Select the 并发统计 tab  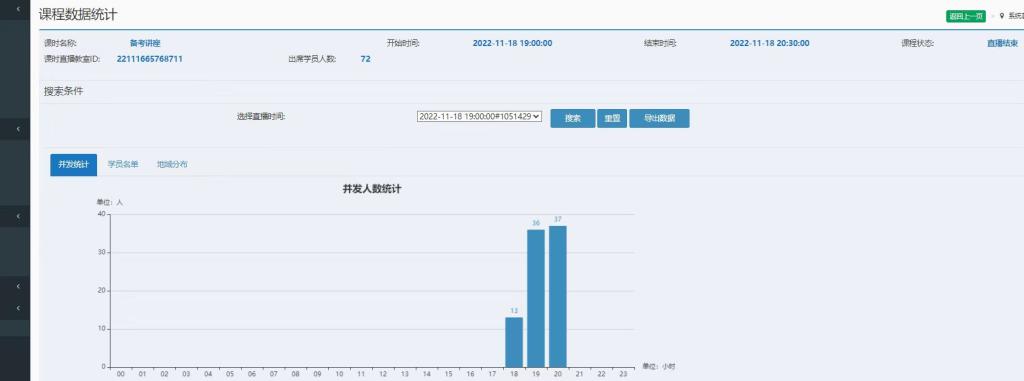point(73,165)
